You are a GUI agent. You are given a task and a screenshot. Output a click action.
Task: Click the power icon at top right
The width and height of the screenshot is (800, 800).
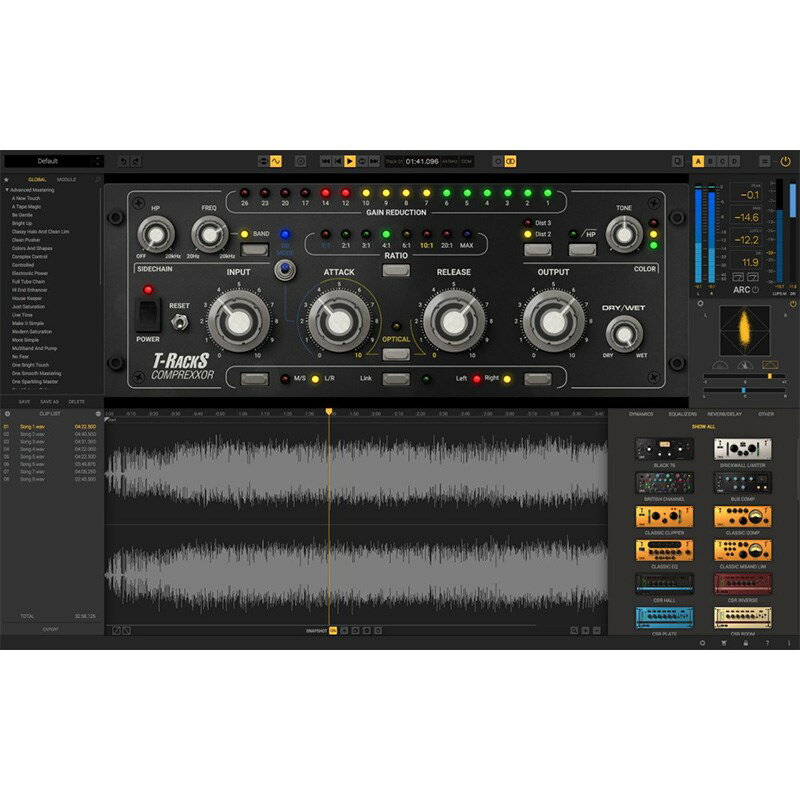[785, 161]
